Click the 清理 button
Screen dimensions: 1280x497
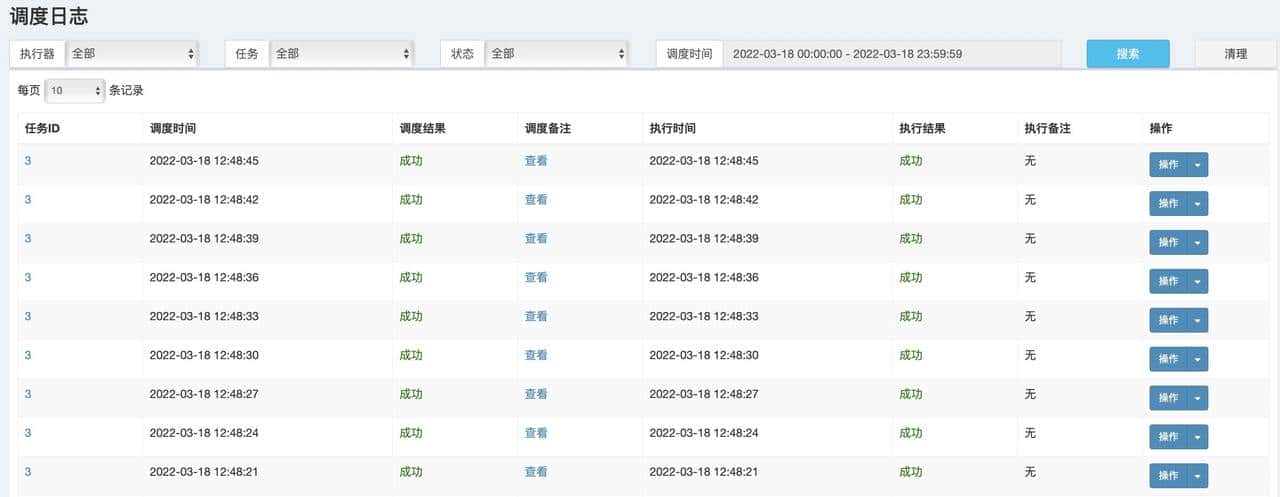1235,54
